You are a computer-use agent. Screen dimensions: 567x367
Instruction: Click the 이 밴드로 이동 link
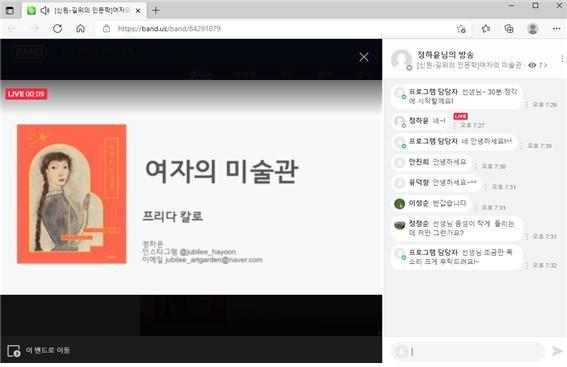pos(48,350)
